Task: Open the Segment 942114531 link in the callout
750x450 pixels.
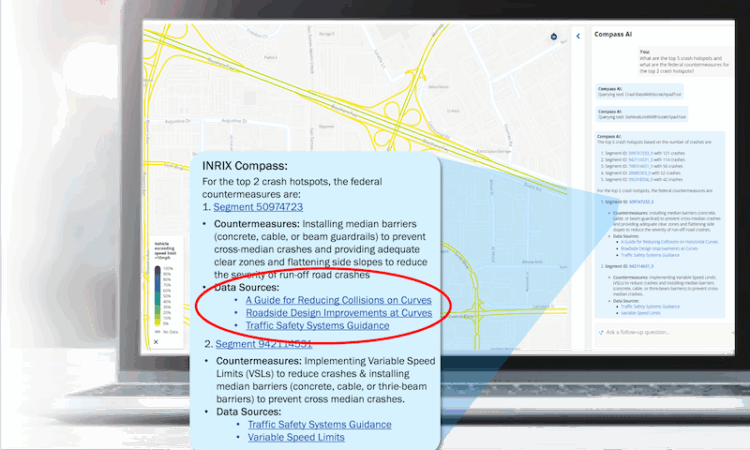Action: 263,343
